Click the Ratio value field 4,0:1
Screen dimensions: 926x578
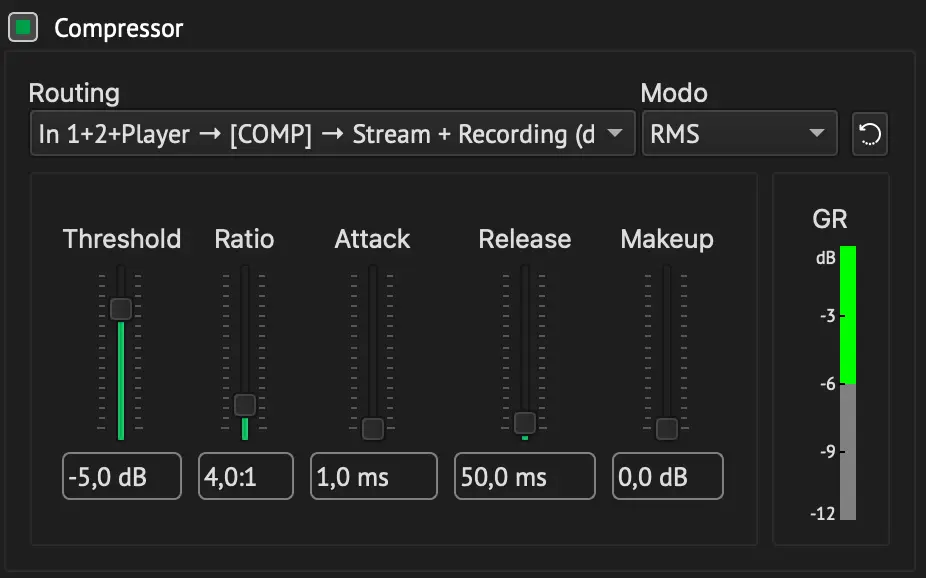click(246, 476)
